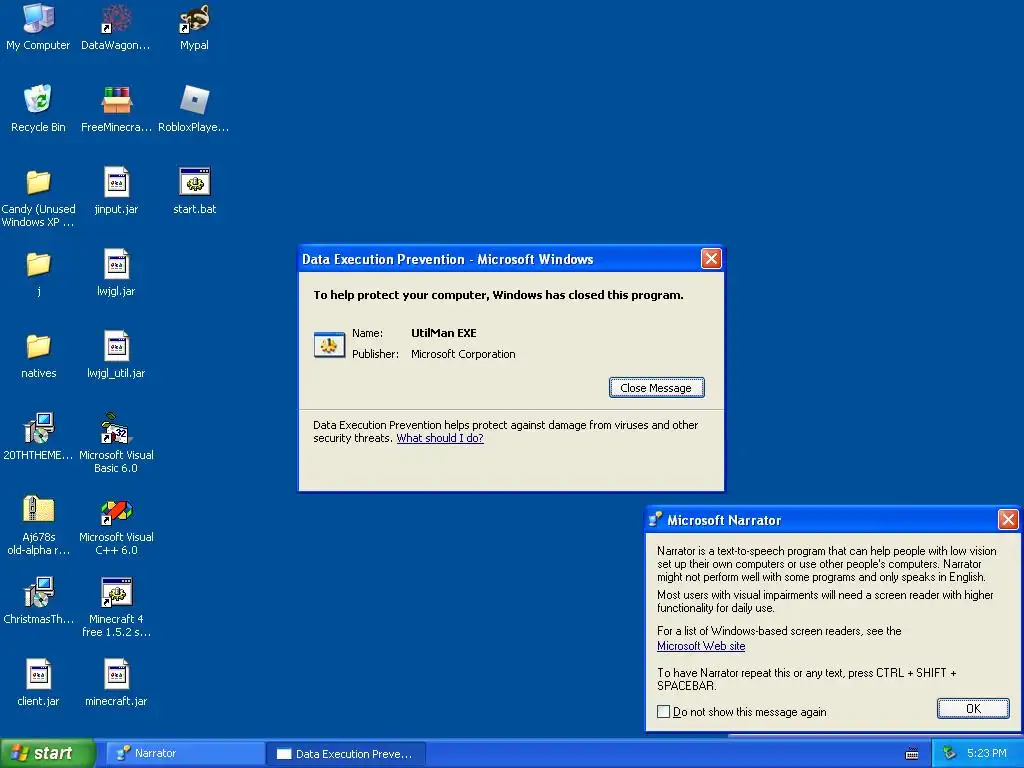Click OK in the Microsoft Narrator dialog

click(973, 709)
